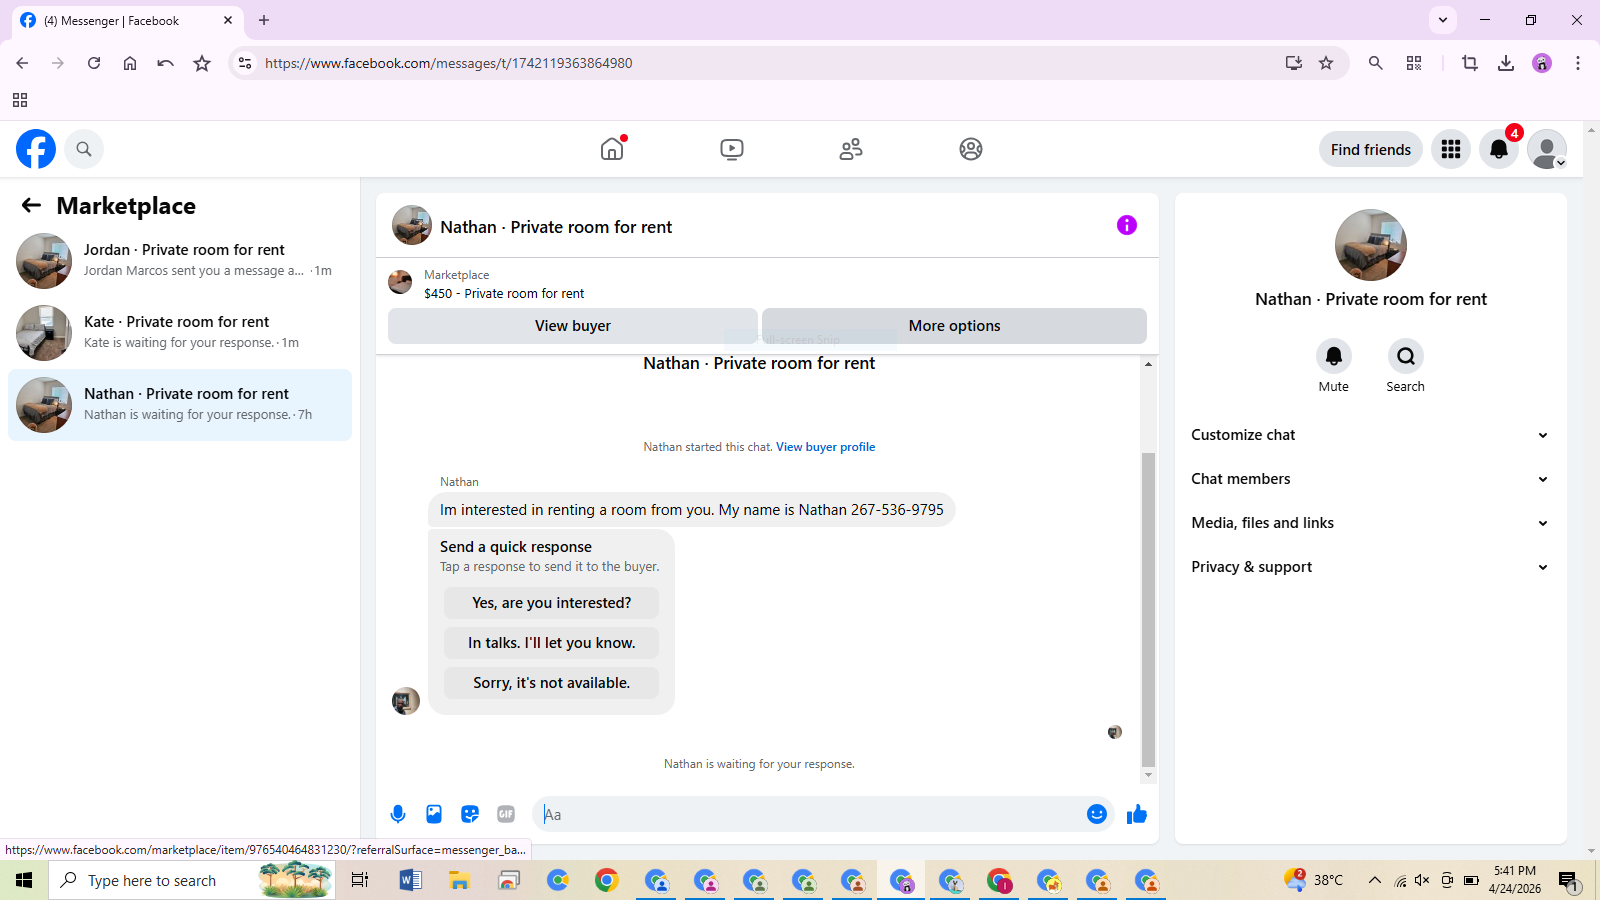Image resolution: width=1600 pixels, height=900 pixels.
Task: Open the notifications bell with badge 4
Action: coord(1499,149)
